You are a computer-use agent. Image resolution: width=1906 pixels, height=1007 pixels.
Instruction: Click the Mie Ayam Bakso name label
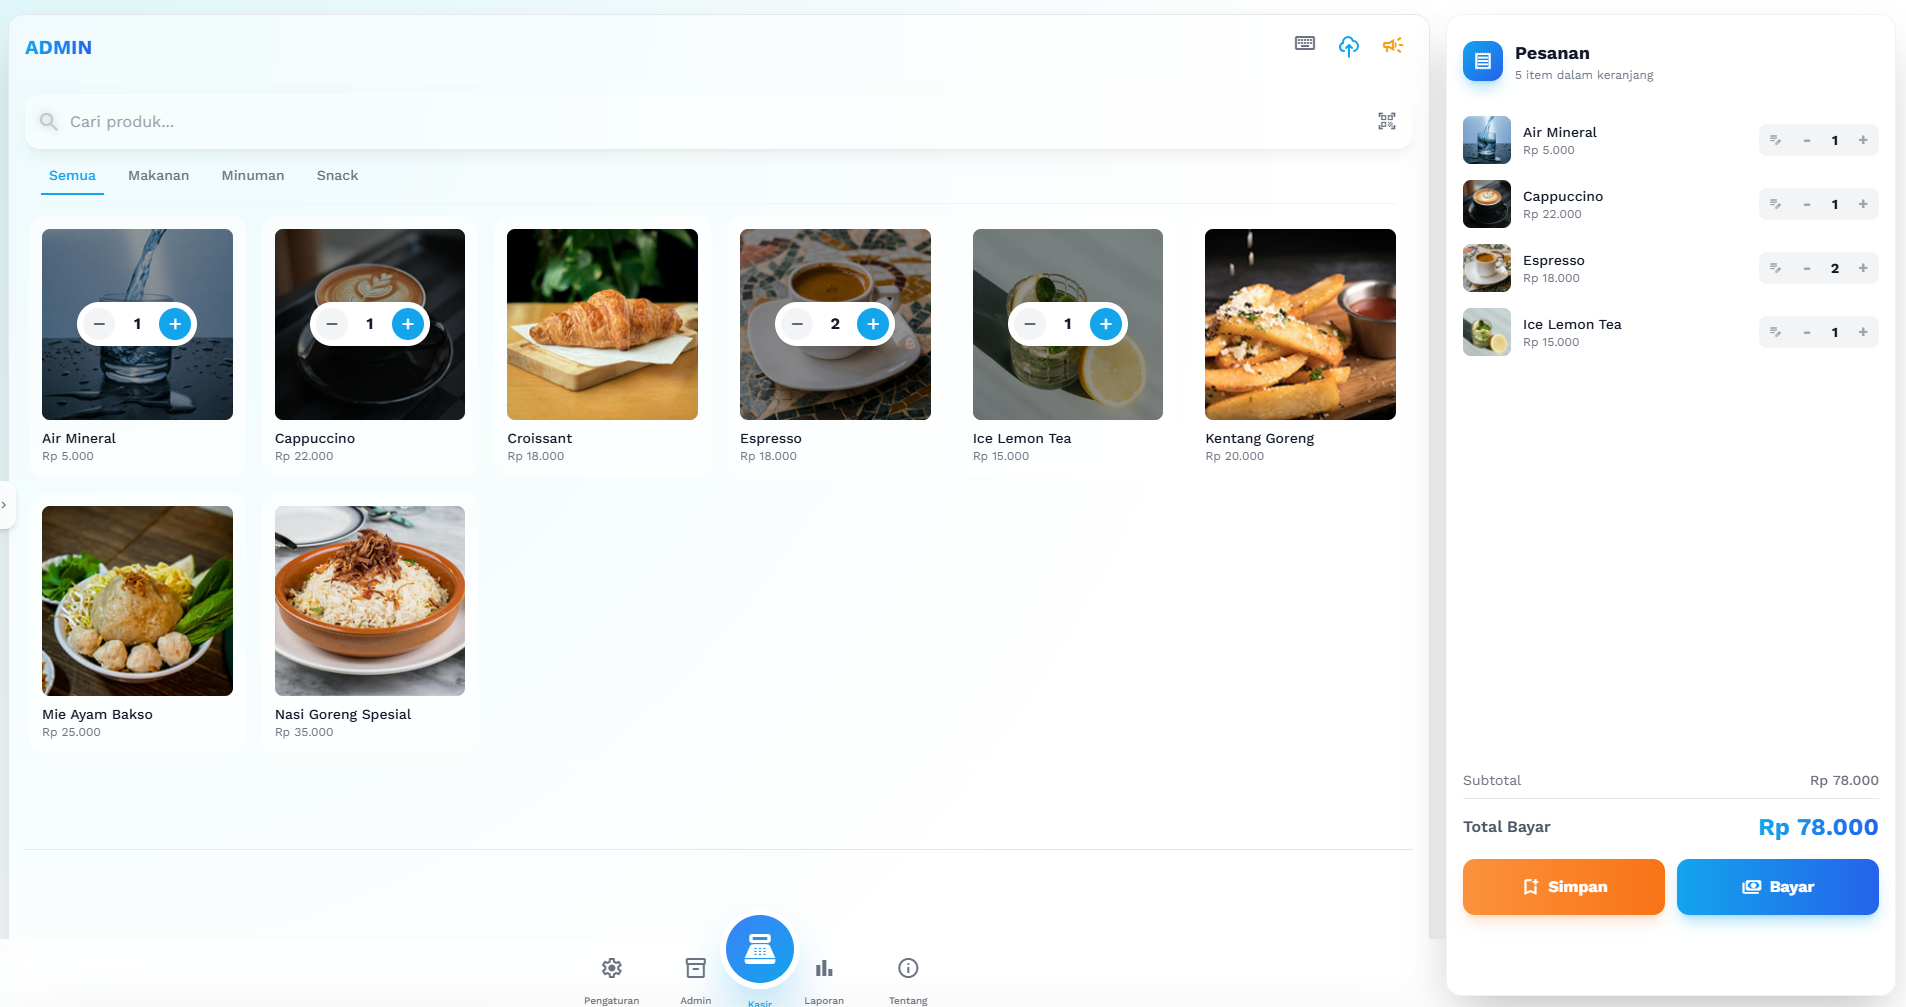coord(97,714)
